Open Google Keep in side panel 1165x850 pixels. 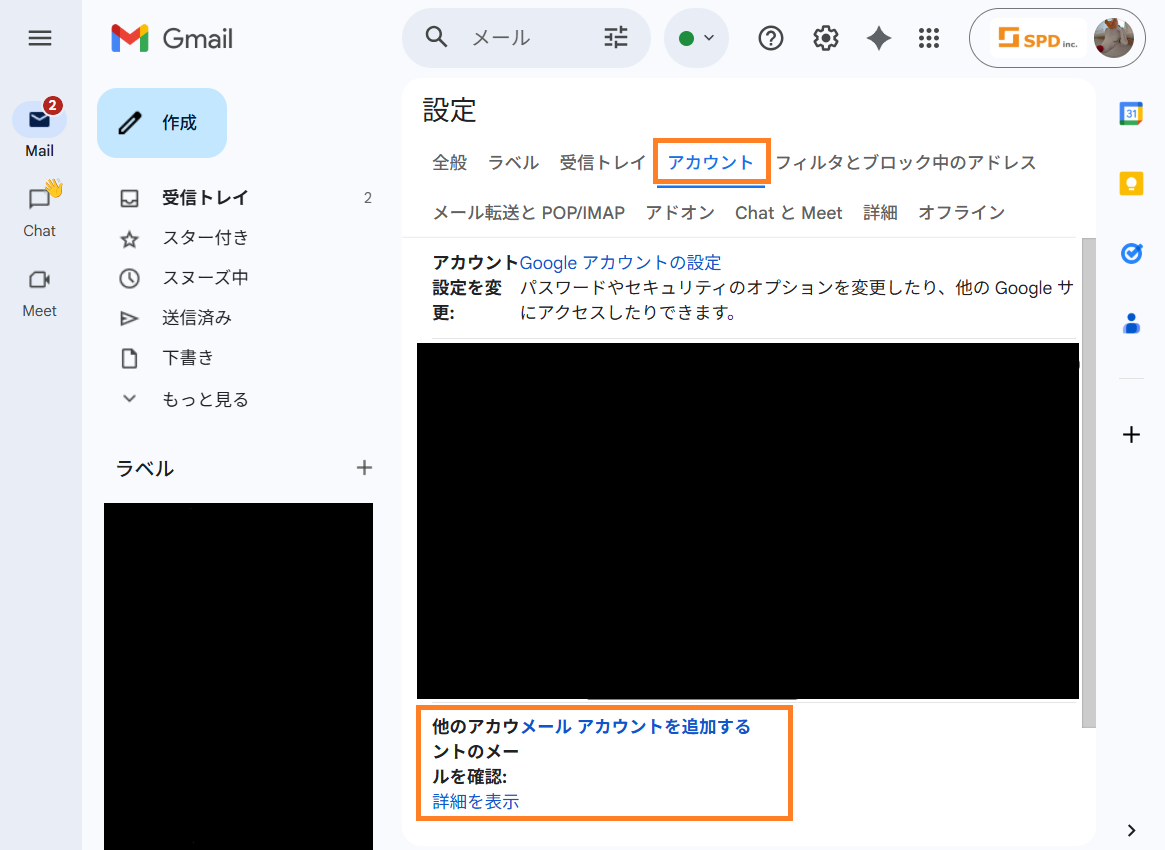pyautogui.click(x=1131, y=184)
